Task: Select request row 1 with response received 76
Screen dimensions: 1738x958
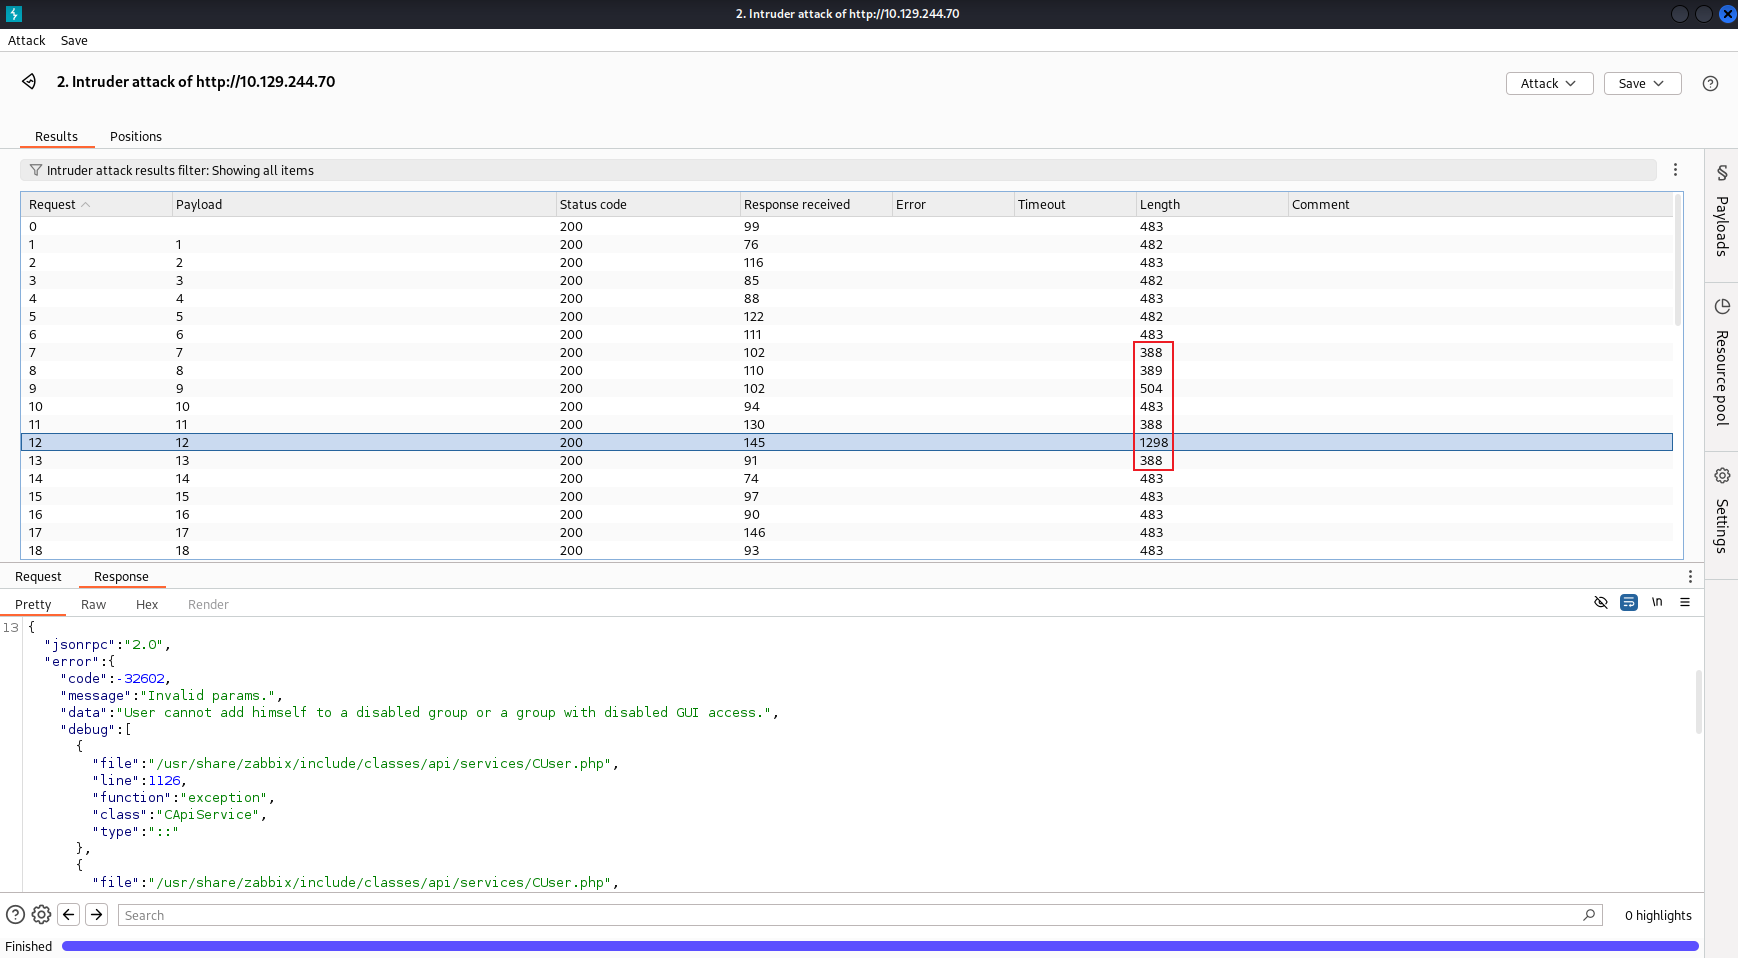Action: (846, 244)
